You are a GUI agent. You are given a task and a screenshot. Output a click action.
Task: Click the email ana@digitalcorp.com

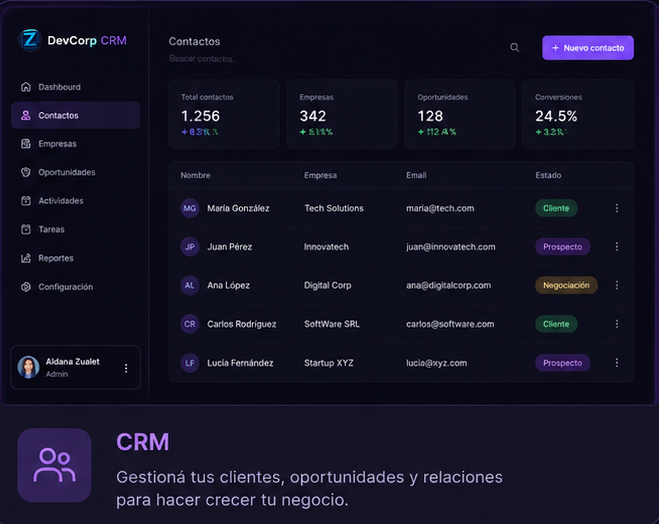pos(448,285)
